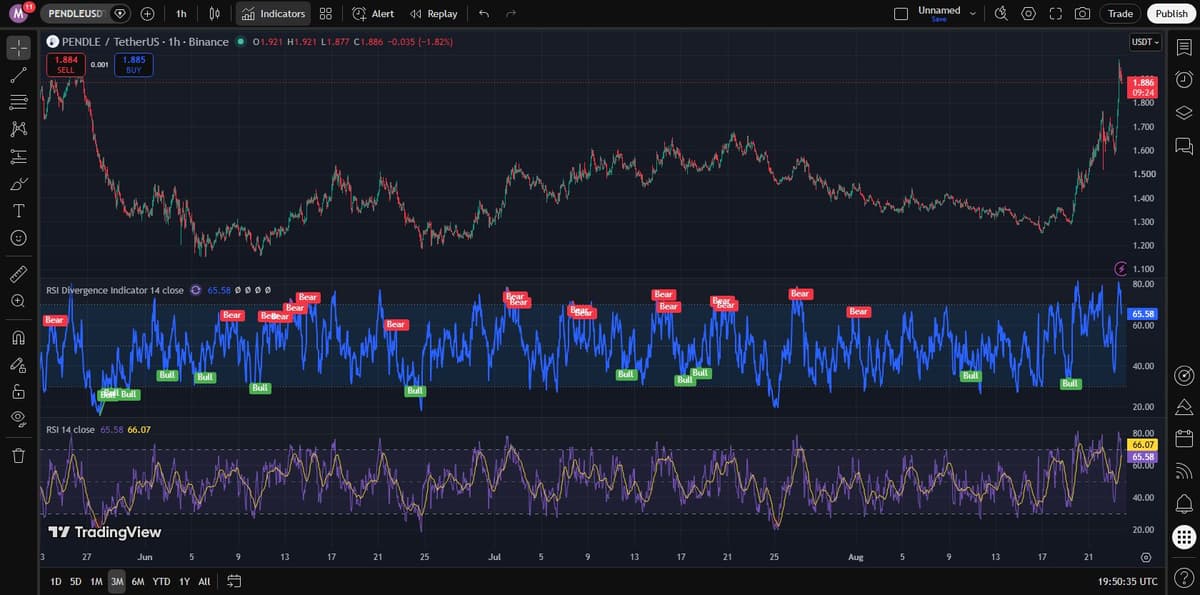Open the USDT price scale currency dropdown
Viewport: 1200px width, 595px height.
[1145, 42]
